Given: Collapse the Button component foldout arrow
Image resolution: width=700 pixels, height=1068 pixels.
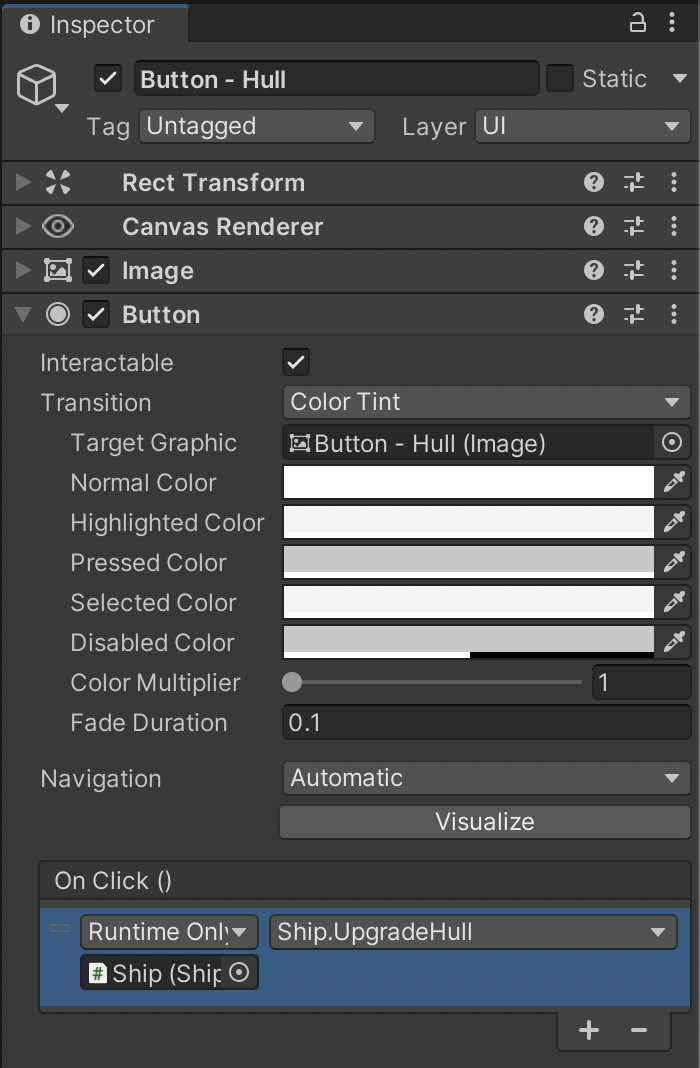Looking at the screenshot, I should click(x=23, y=314).
